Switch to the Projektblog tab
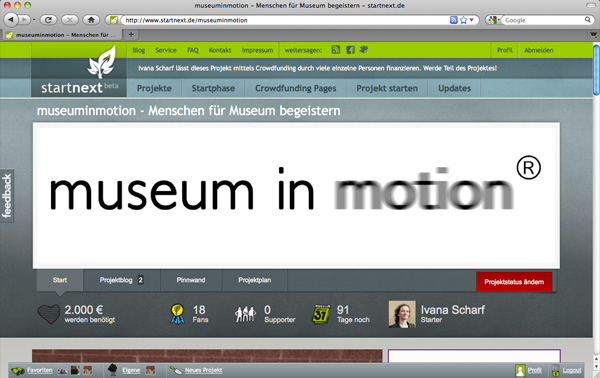600x378 pixels. (x=121, y=280)
